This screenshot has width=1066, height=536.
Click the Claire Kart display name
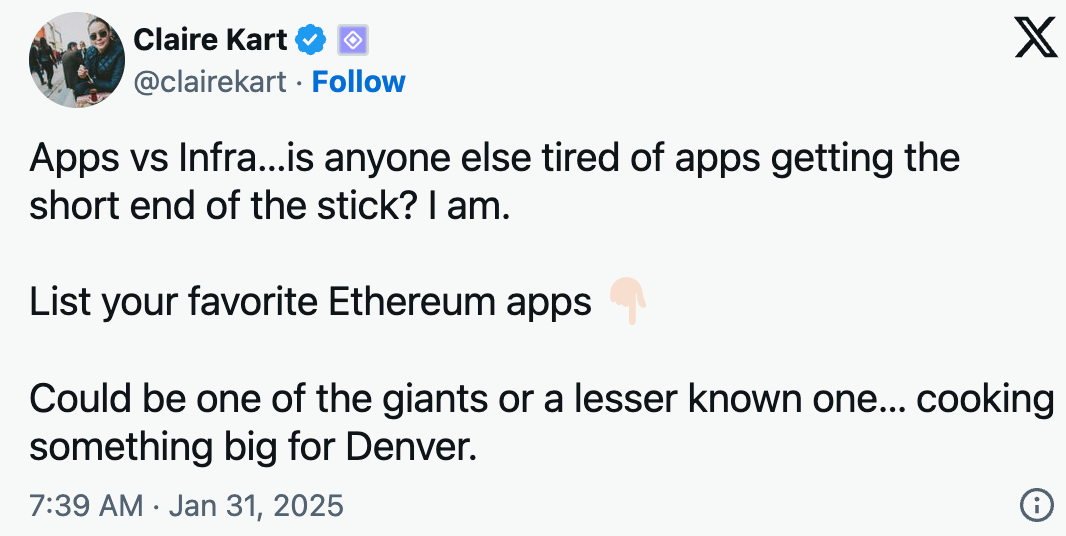point(209,39)
